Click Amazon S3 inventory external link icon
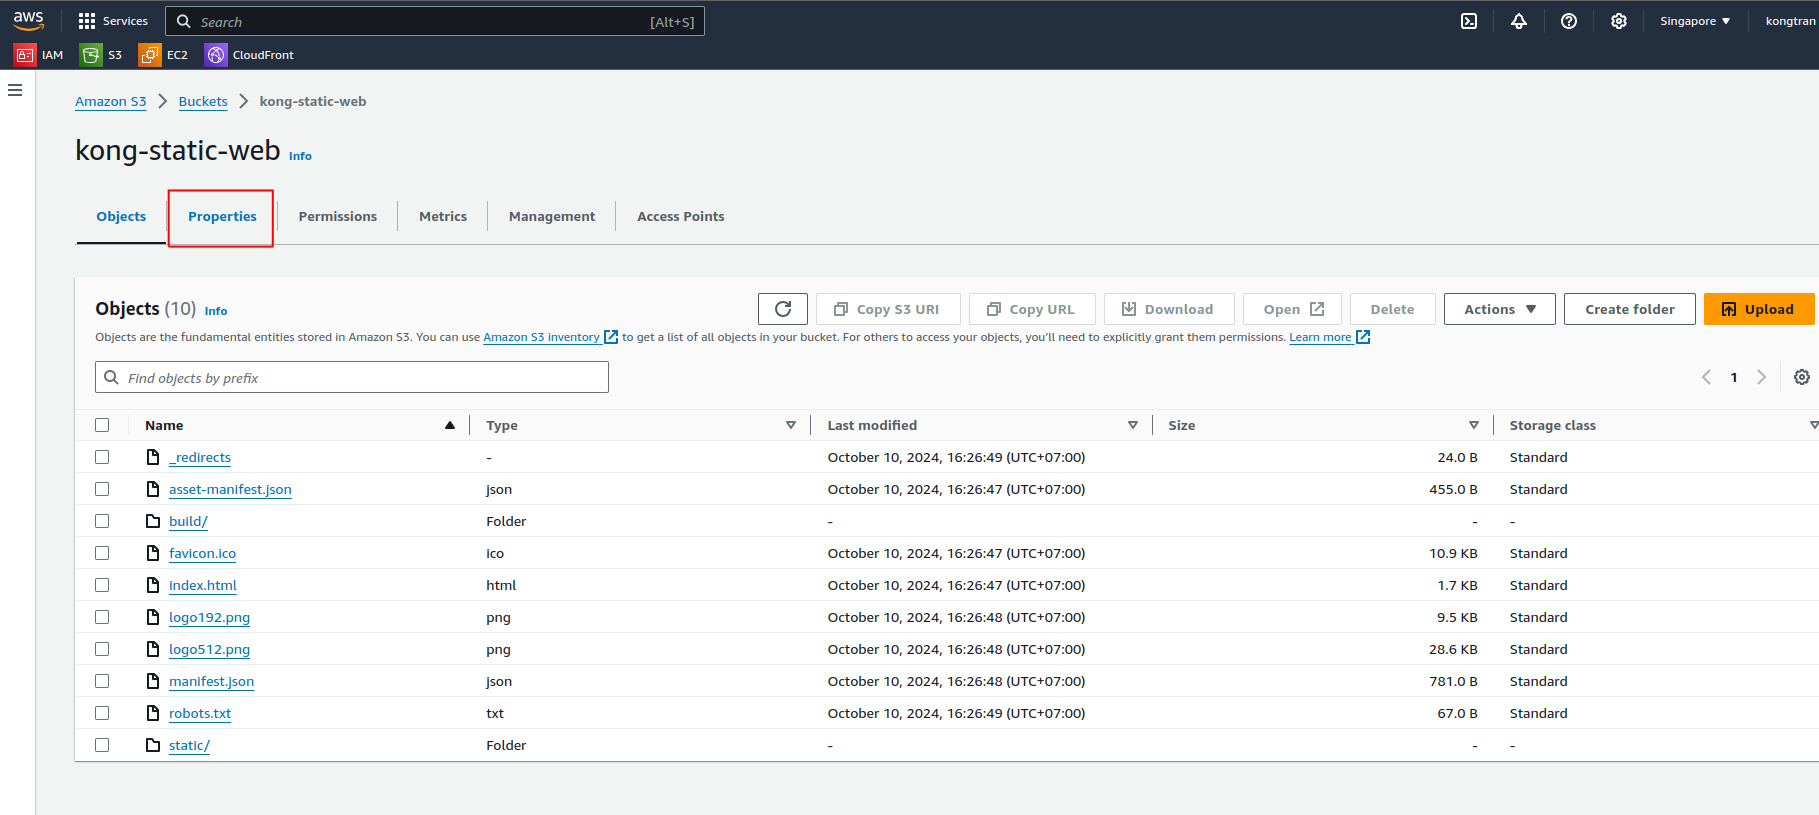 (611, 337)
